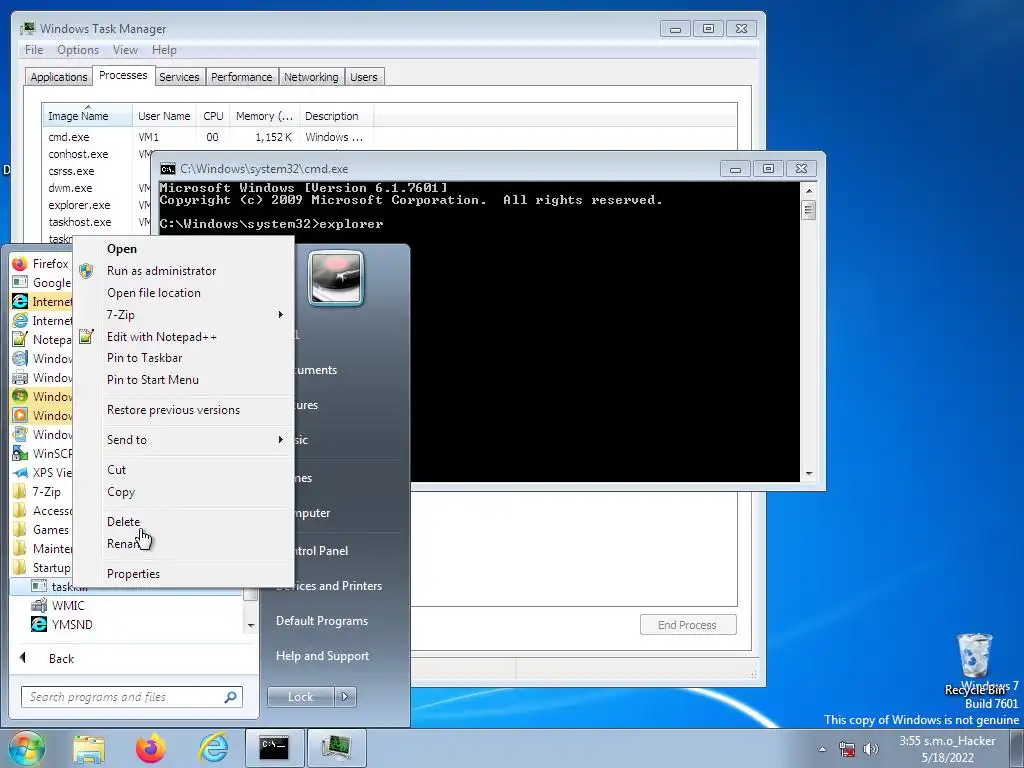Open Task Manager View menu
The width and height of the screenshot is (1024, 768).
[x=125, y=50]
